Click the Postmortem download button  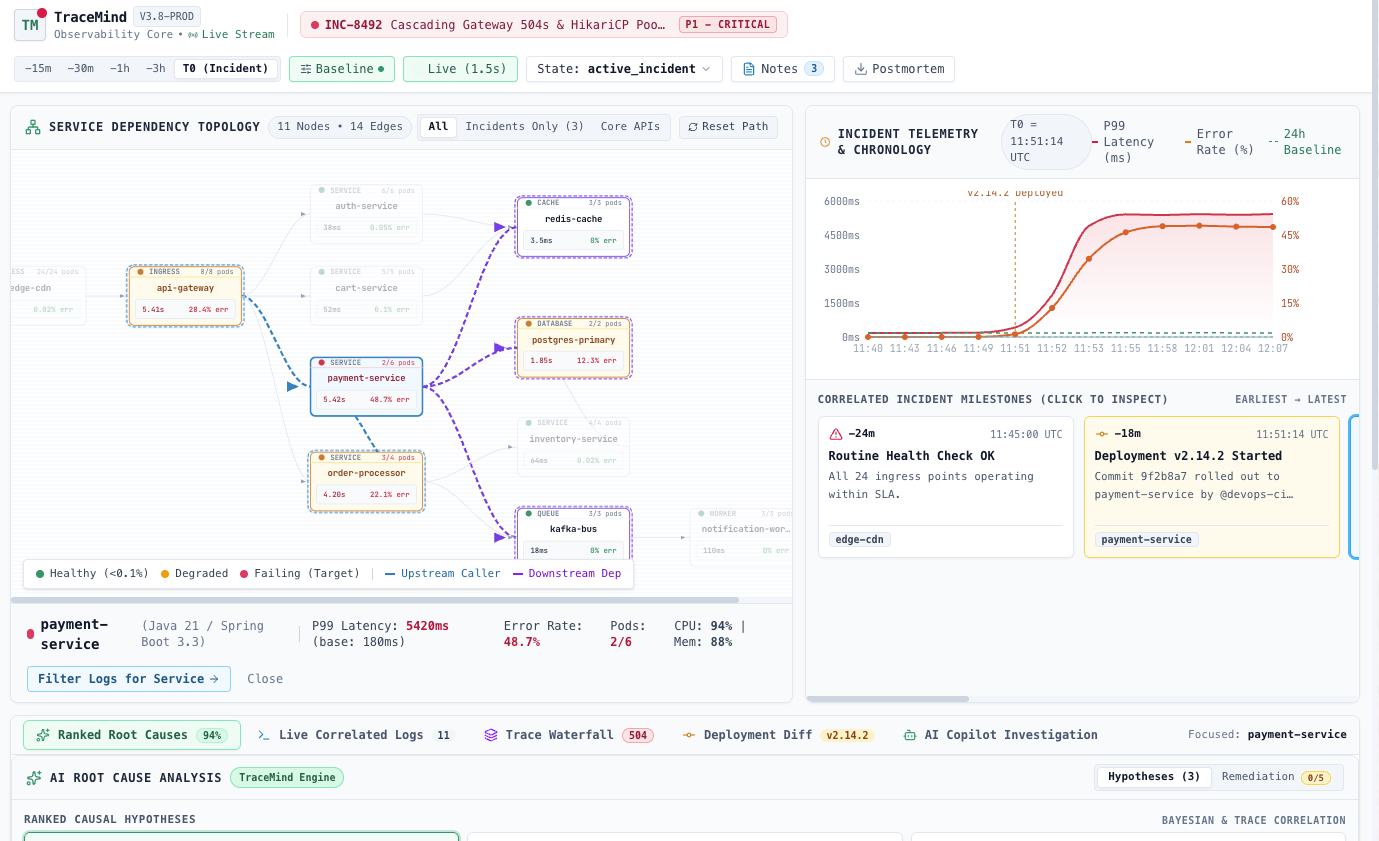(x=898, y=69)
